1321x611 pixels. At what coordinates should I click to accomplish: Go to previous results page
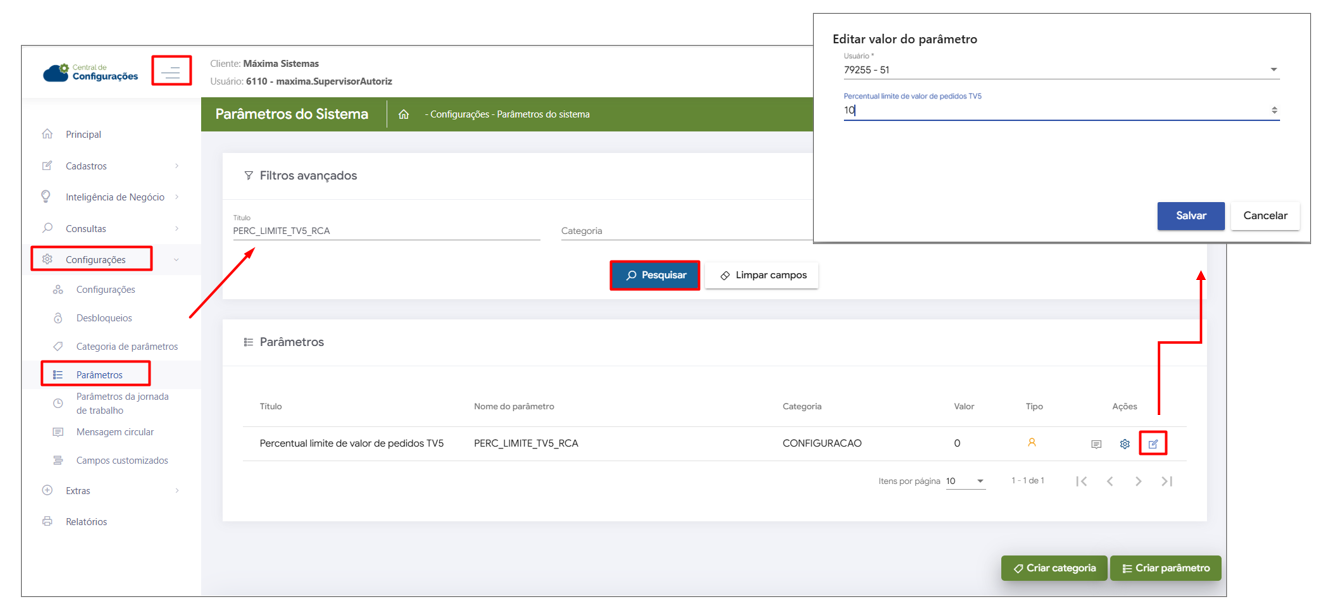coord(1110,482)
